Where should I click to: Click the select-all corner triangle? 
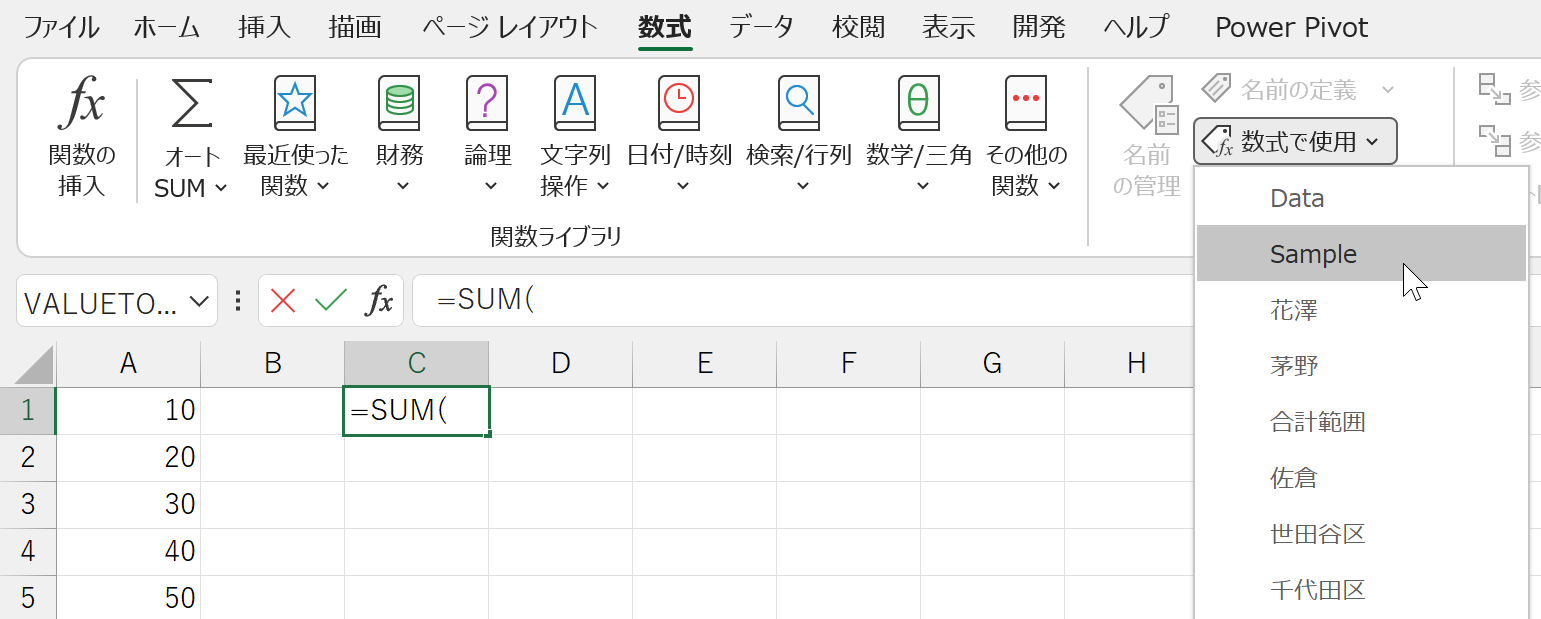pyautogui.click(x=28, y=364)
